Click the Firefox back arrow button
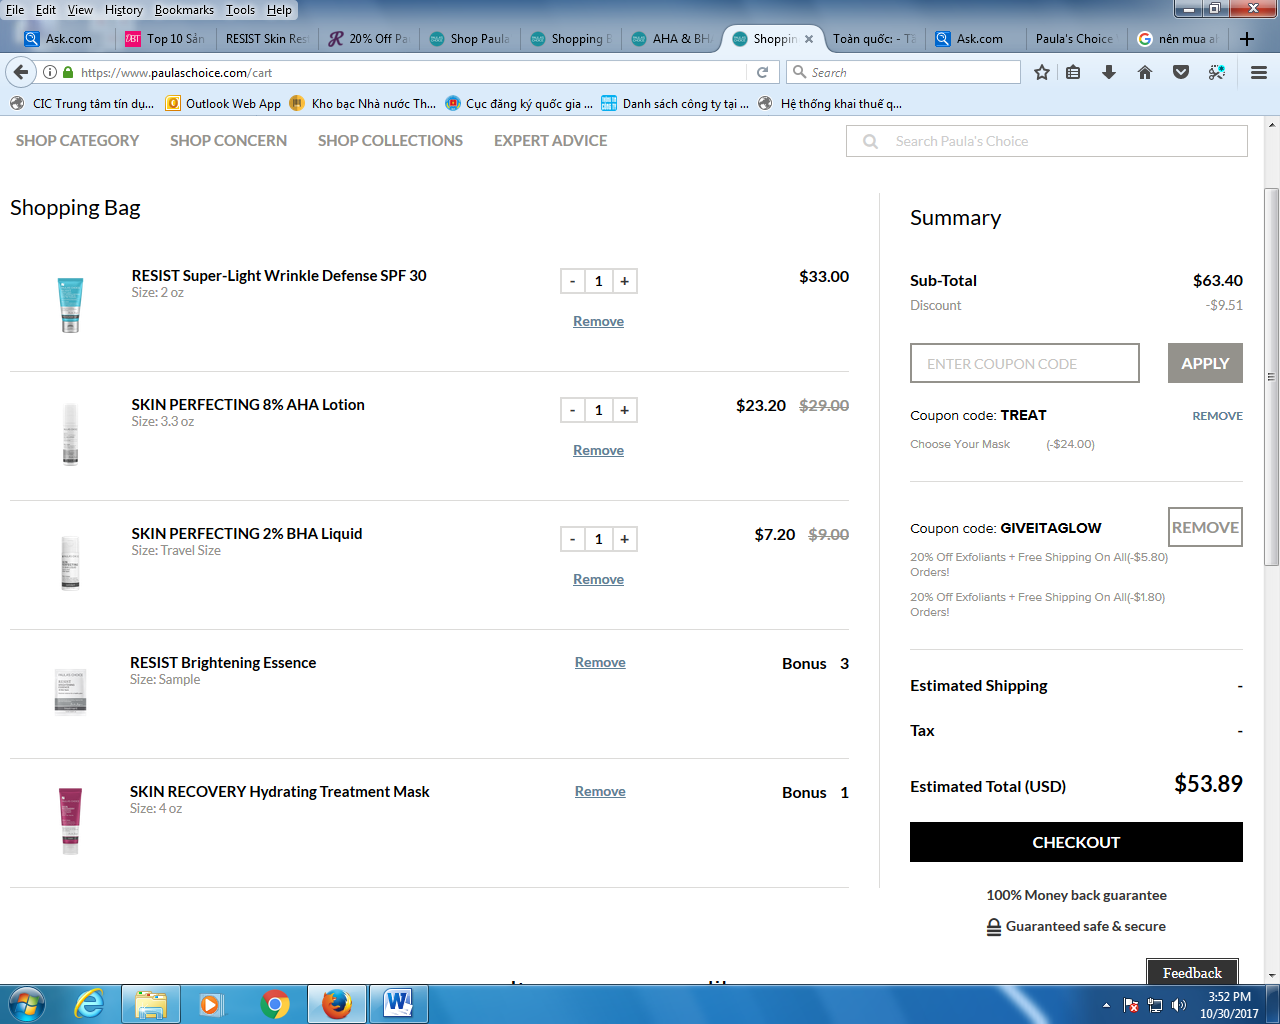This screenshot has width=1280, height=1024. (21, 72)
